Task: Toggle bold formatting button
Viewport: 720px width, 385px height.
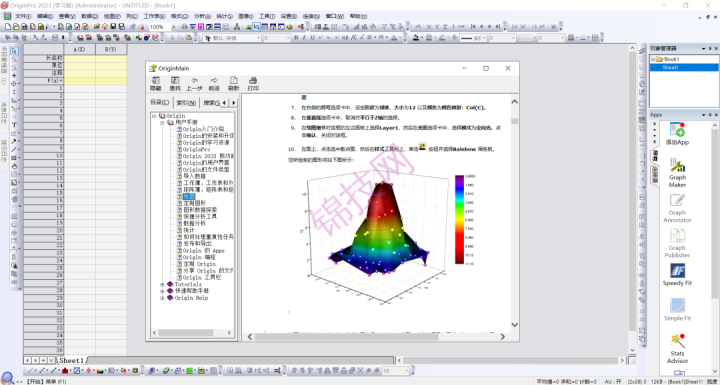Action: [x=296, y=38]
